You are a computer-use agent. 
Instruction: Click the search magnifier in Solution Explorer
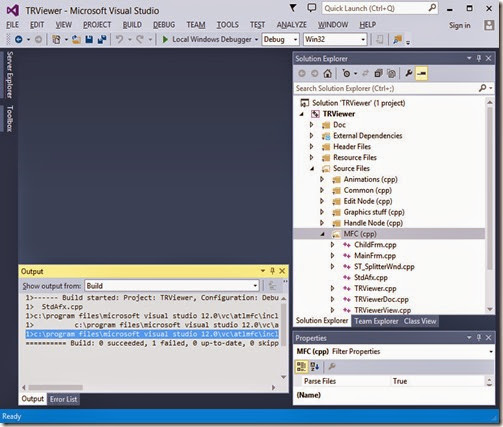coord(482,88)
